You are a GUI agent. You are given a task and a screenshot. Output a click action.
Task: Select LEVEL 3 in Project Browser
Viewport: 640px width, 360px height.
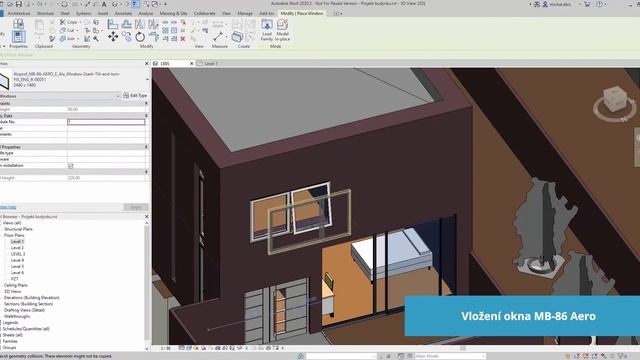18,254
